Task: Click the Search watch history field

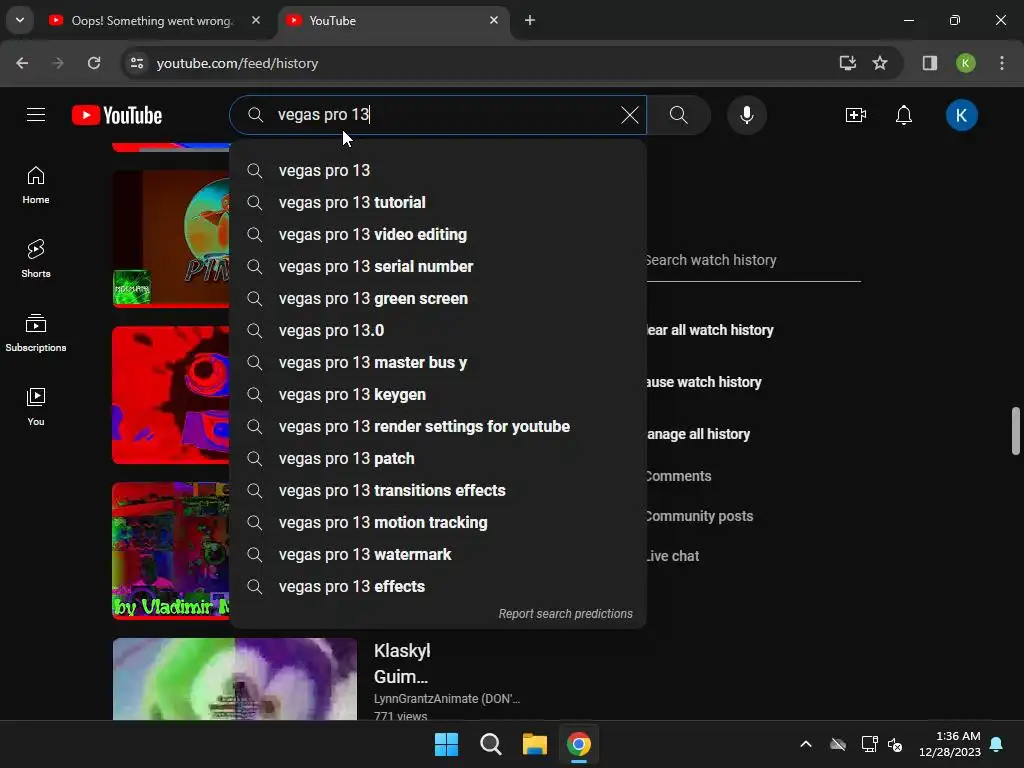Action: point(753,261)
